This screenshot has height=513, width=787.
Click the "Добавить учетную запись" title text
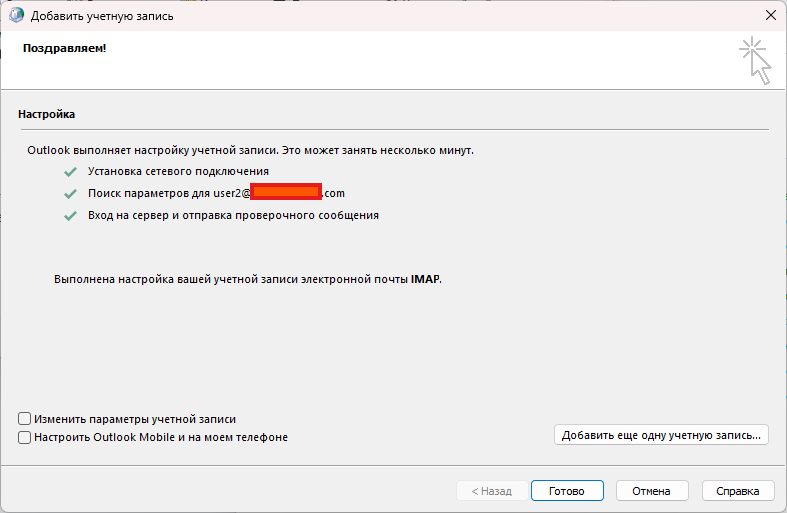point(102,15)
